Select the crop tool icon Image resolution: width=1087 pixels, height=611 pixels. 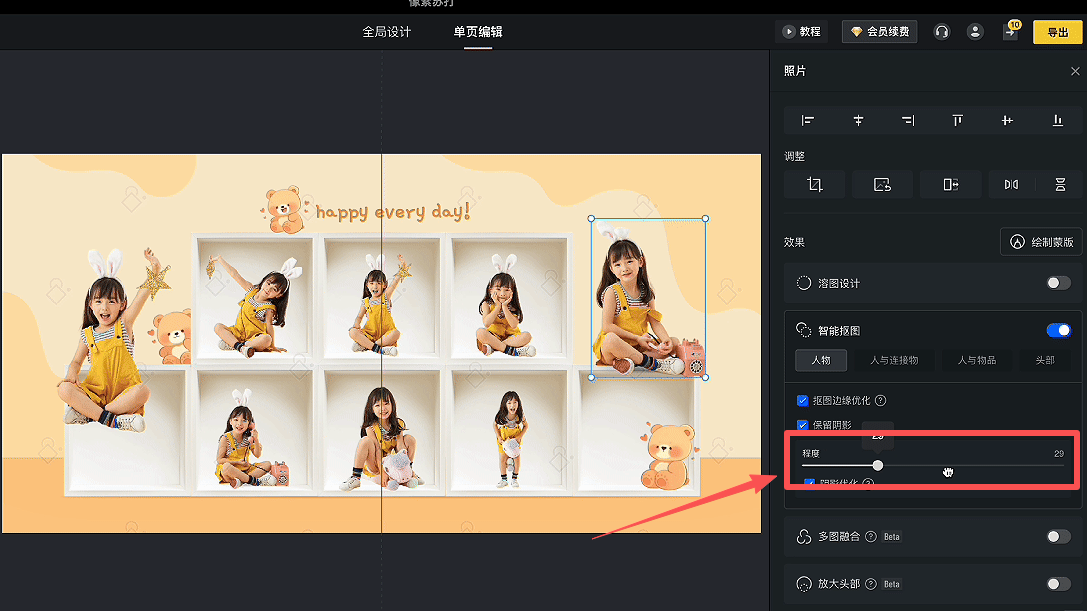point(814,184)
